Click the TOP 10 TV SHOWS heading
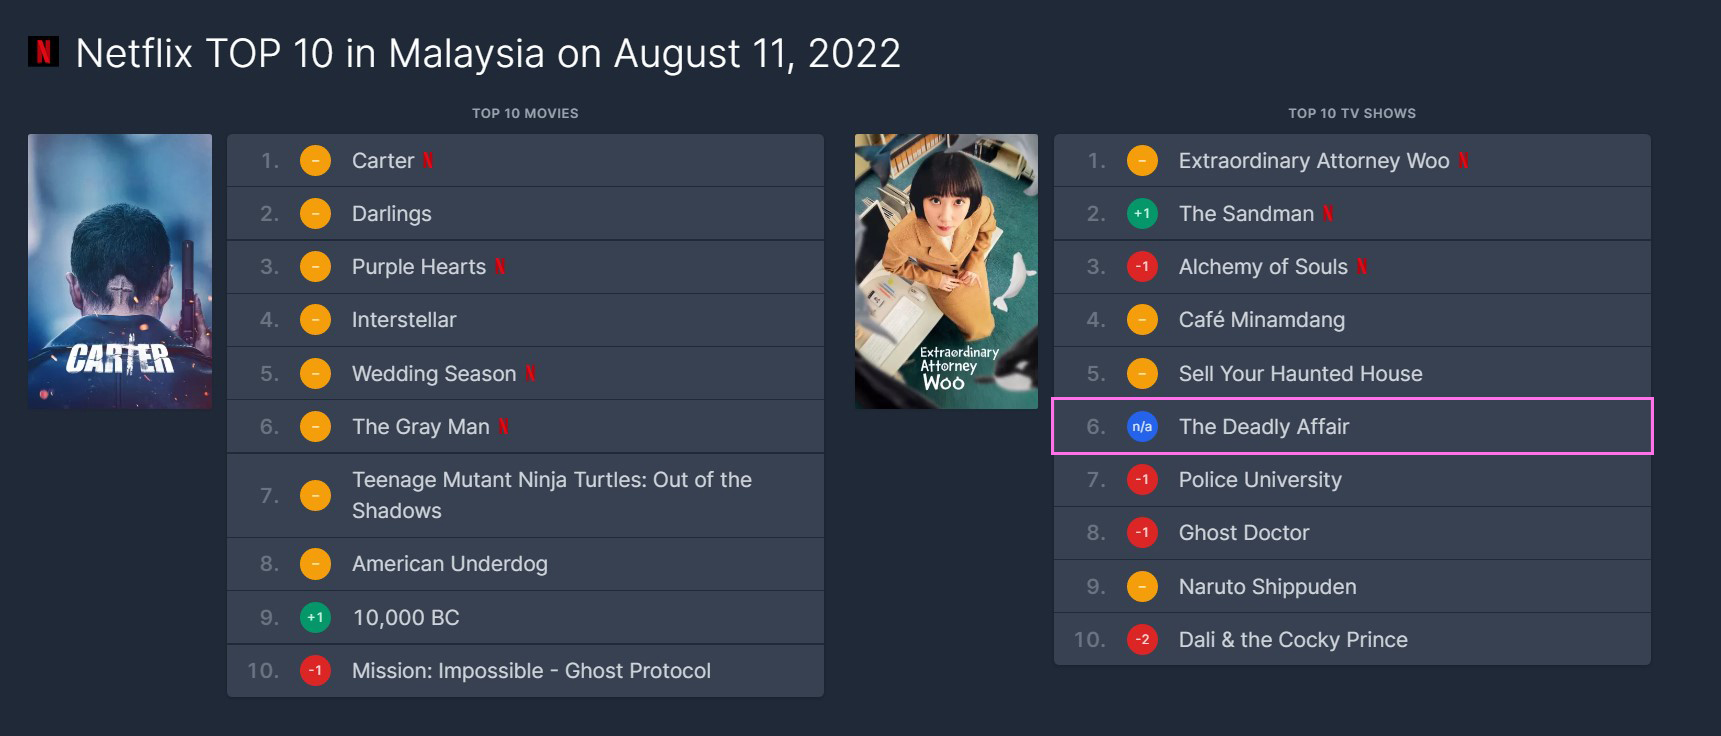Screen dimensions: 1721x736 (1352, 113)
